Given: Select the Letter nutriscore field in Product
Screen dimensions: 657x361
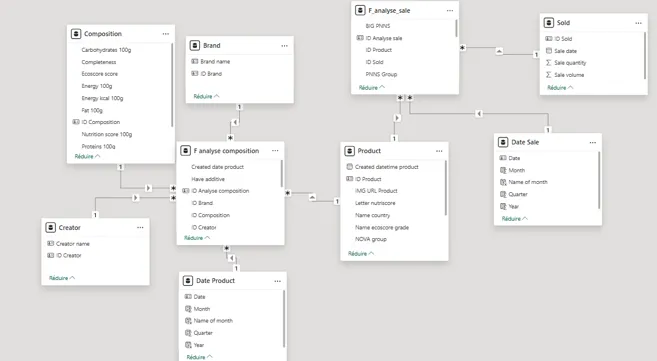Looking at the screenshot, I should tap(375, 203).
